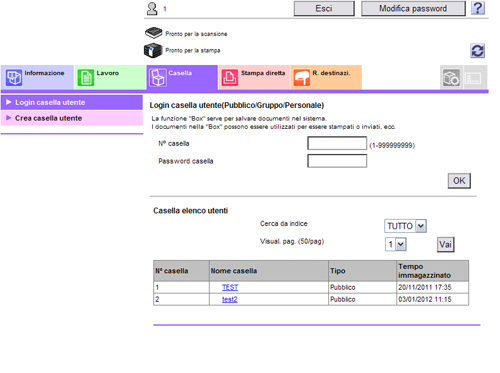This screenshot has height=373, width=500.
Task: Switch to the Lavoro tab
Action: (110, 77)
